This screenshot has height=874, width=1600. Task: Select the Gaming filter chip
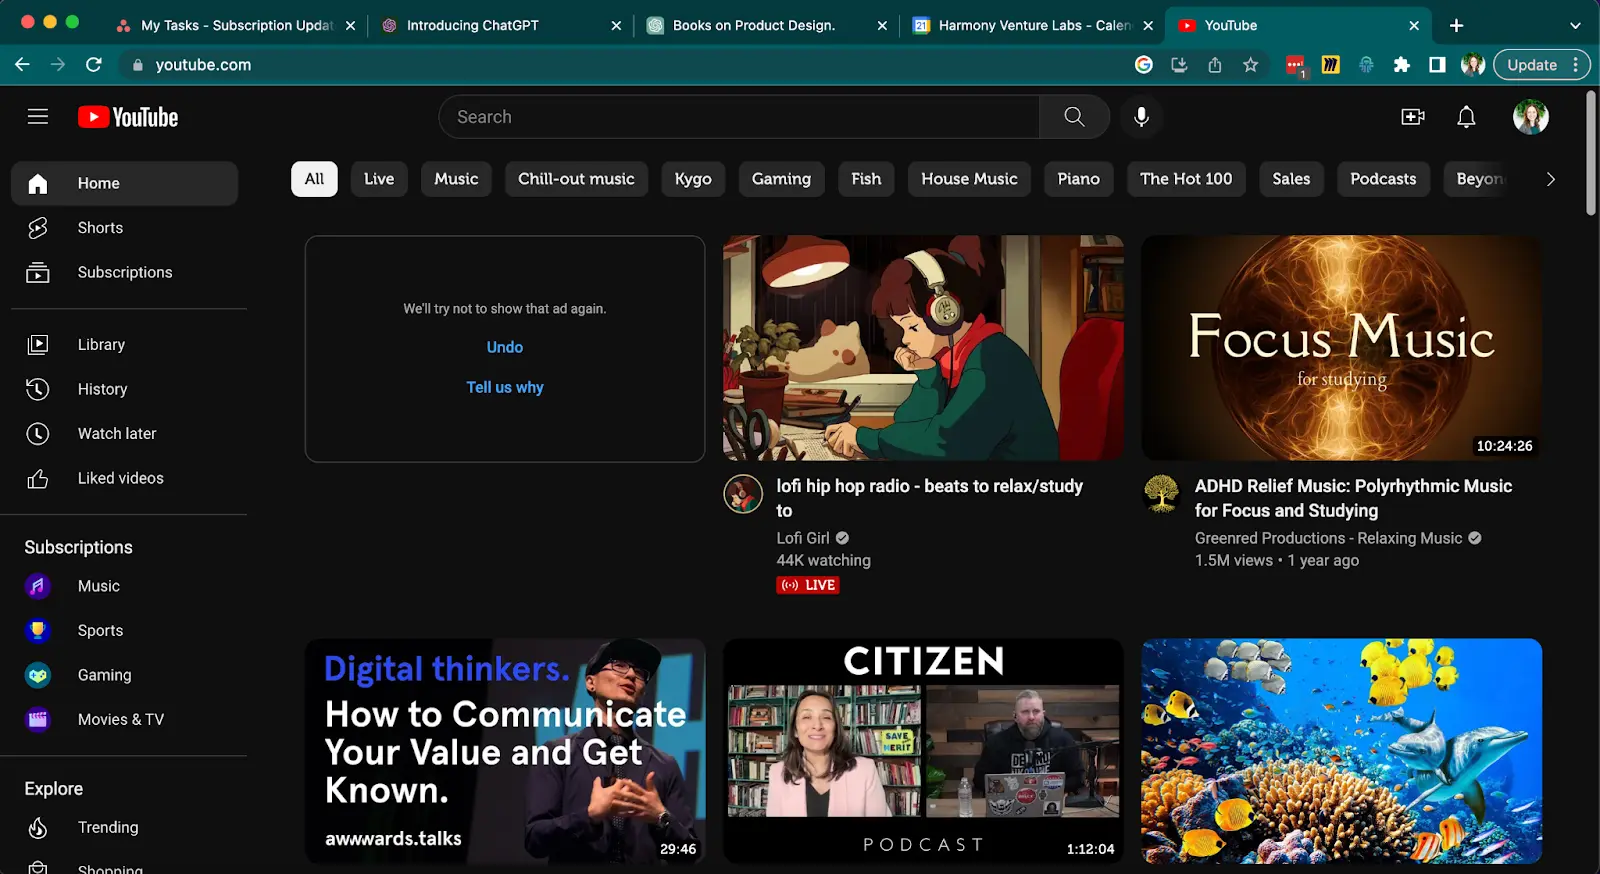pyautogui.click(x=781, y=179)
